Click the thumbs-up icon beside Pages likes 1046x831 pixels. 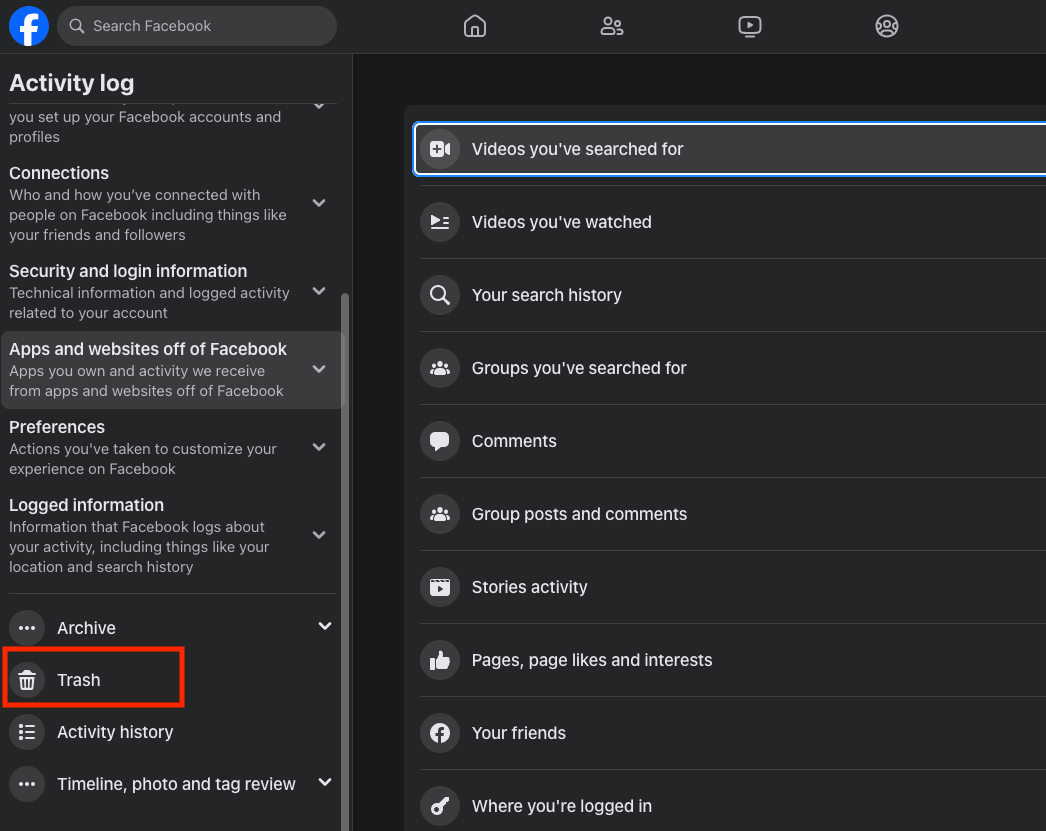(440, 660)
